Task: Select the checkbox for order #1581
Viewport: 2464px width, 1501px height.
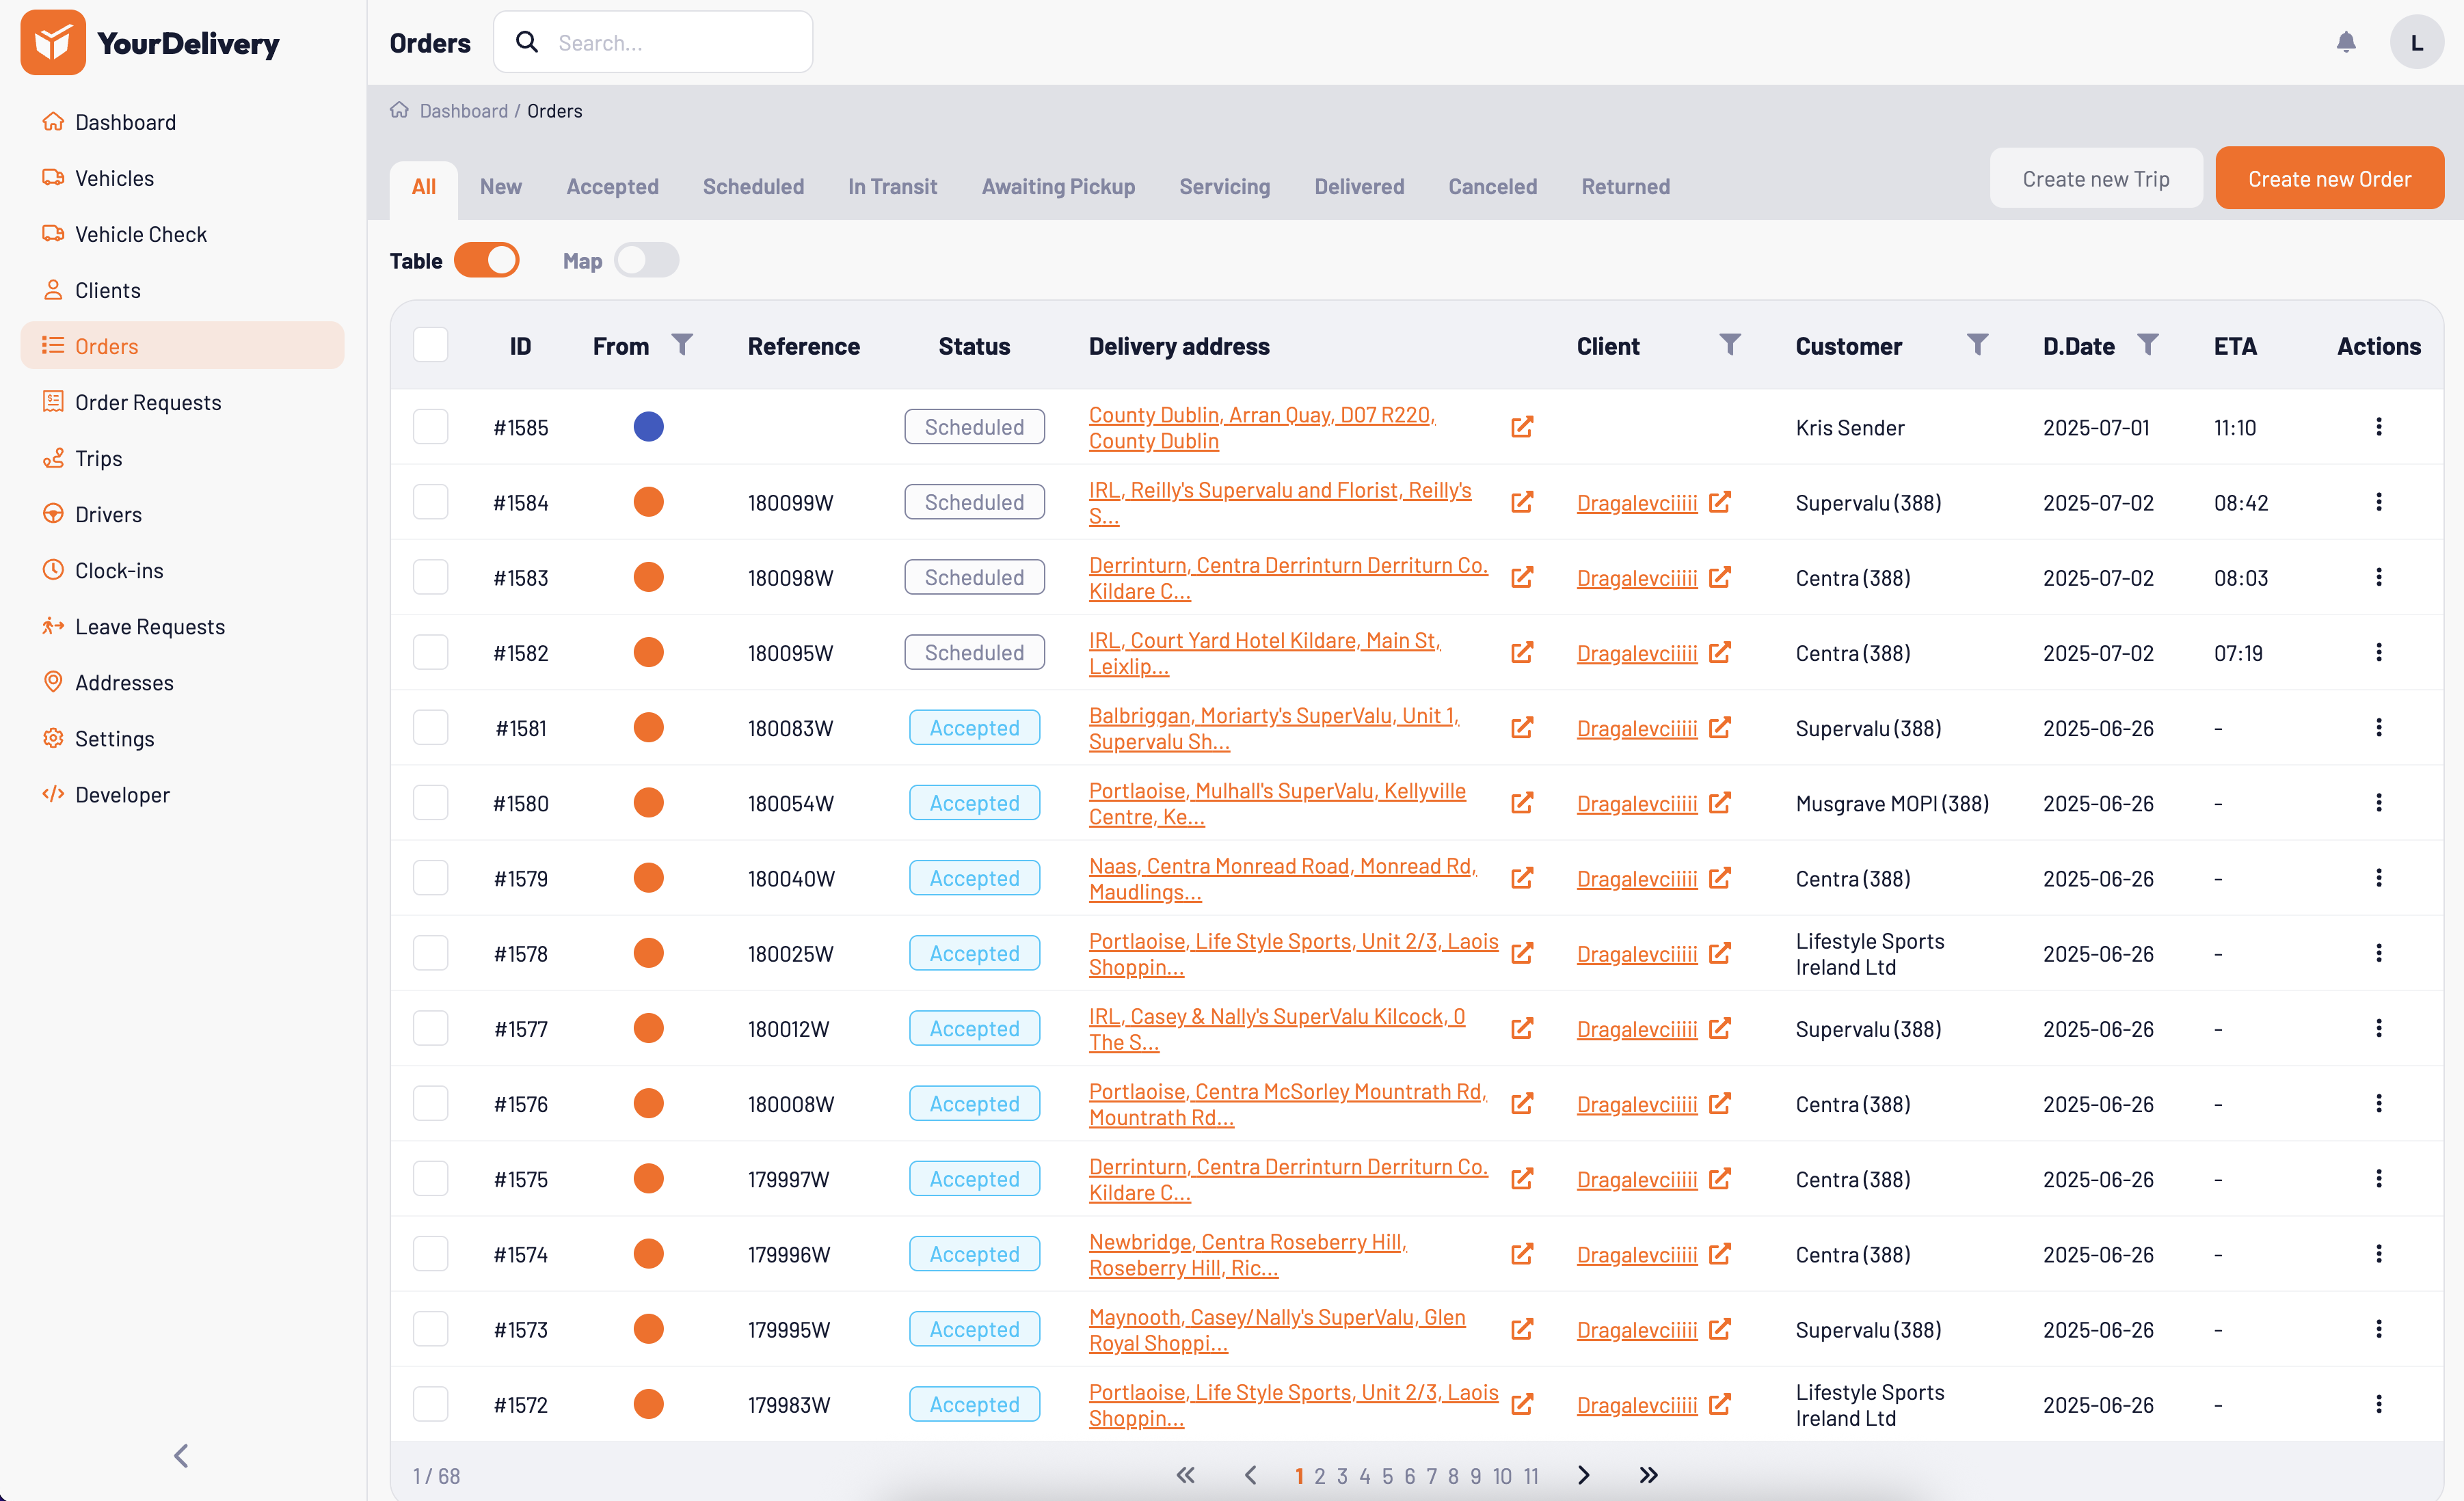Action: click(430, 727)
